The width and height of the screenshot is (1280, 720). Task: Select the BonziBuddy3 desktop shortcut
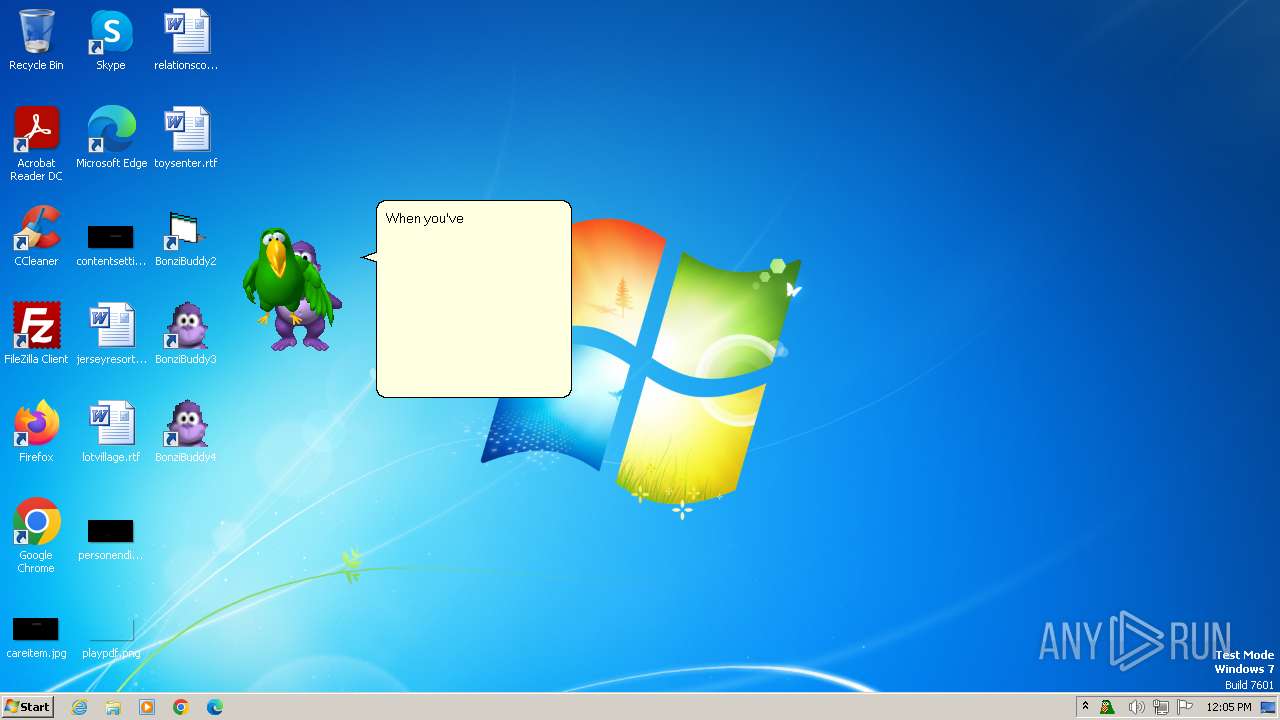point(186,334)
